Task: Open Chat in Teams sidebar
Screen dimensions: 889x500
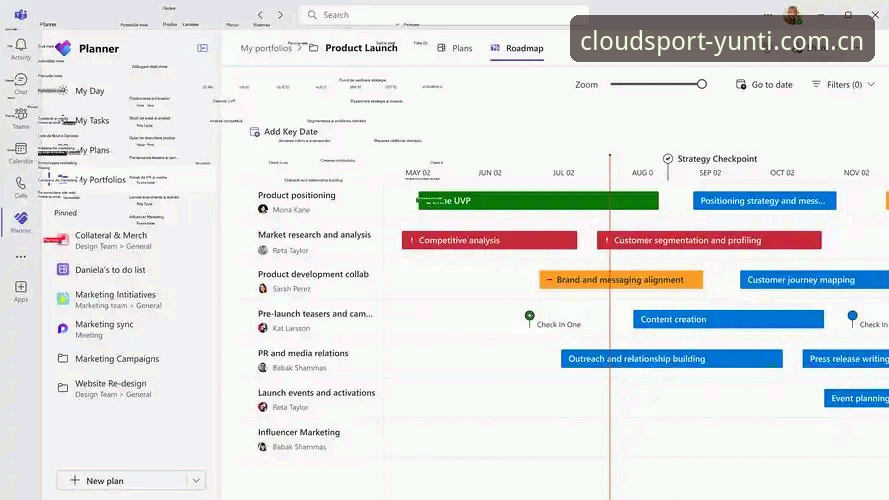Action: (x=21, y=79)
